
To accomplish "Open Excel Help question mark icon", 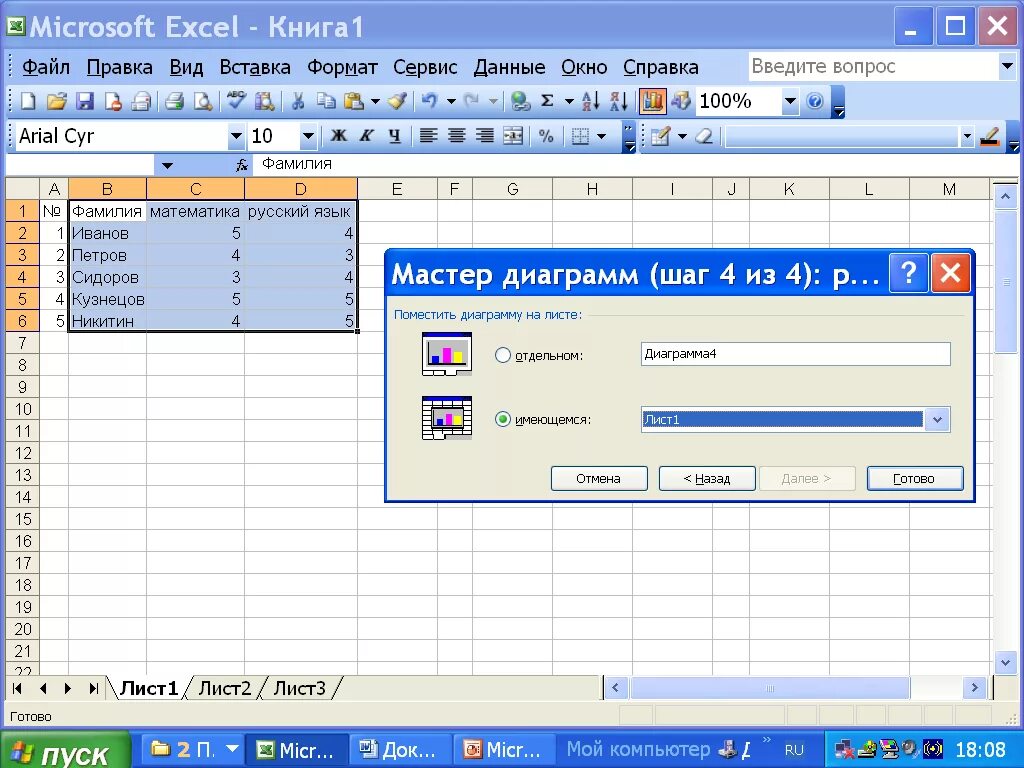I will click(x=814, y=101).
